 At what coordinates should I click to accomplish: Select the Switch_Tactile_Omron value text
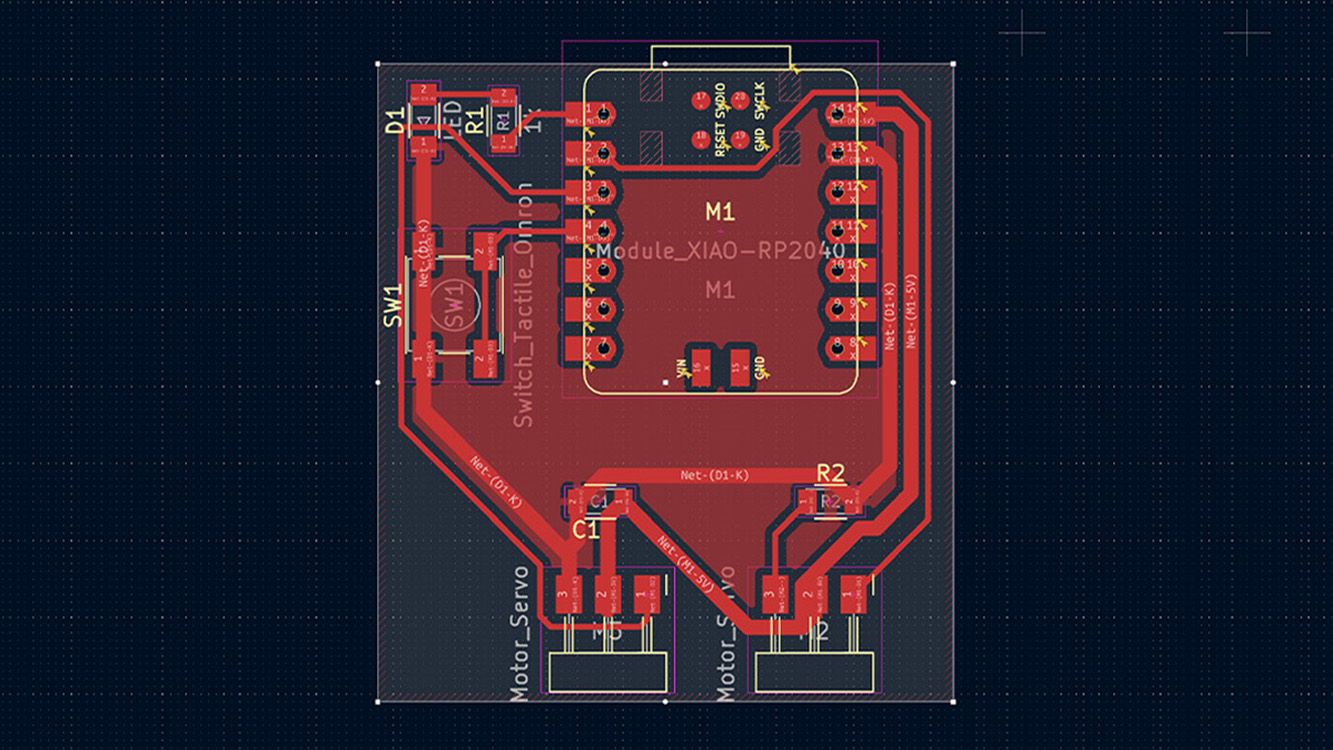[525, 305]
